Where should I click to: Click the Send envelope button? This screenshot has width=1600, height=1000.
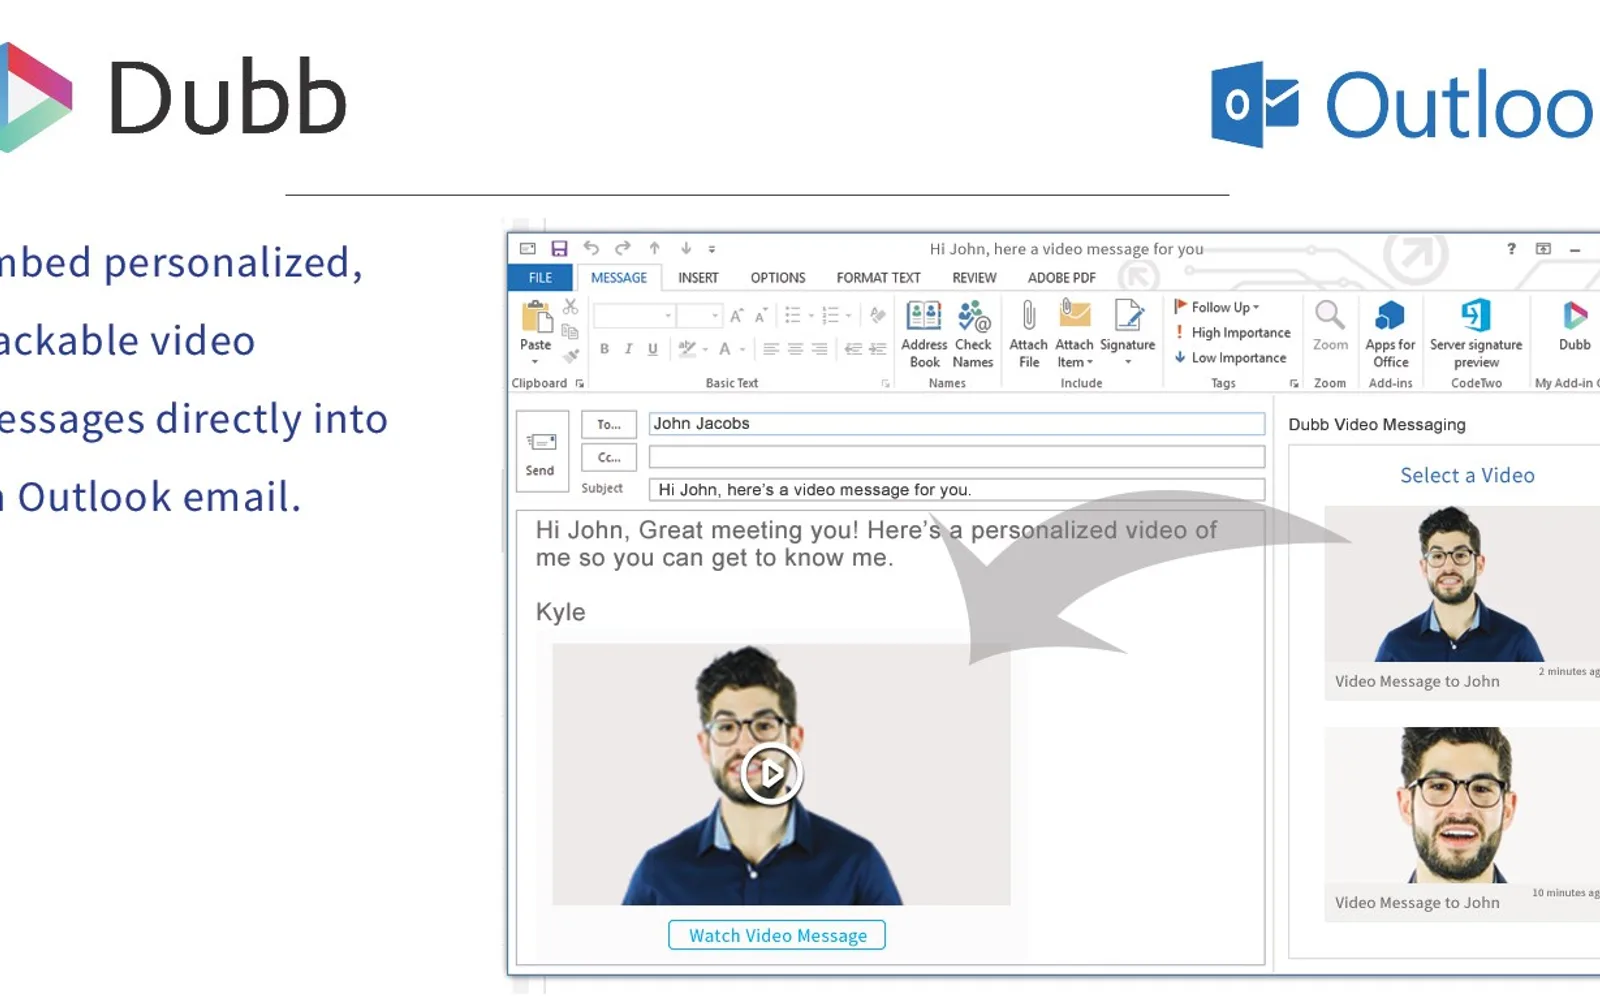point(541,453)
